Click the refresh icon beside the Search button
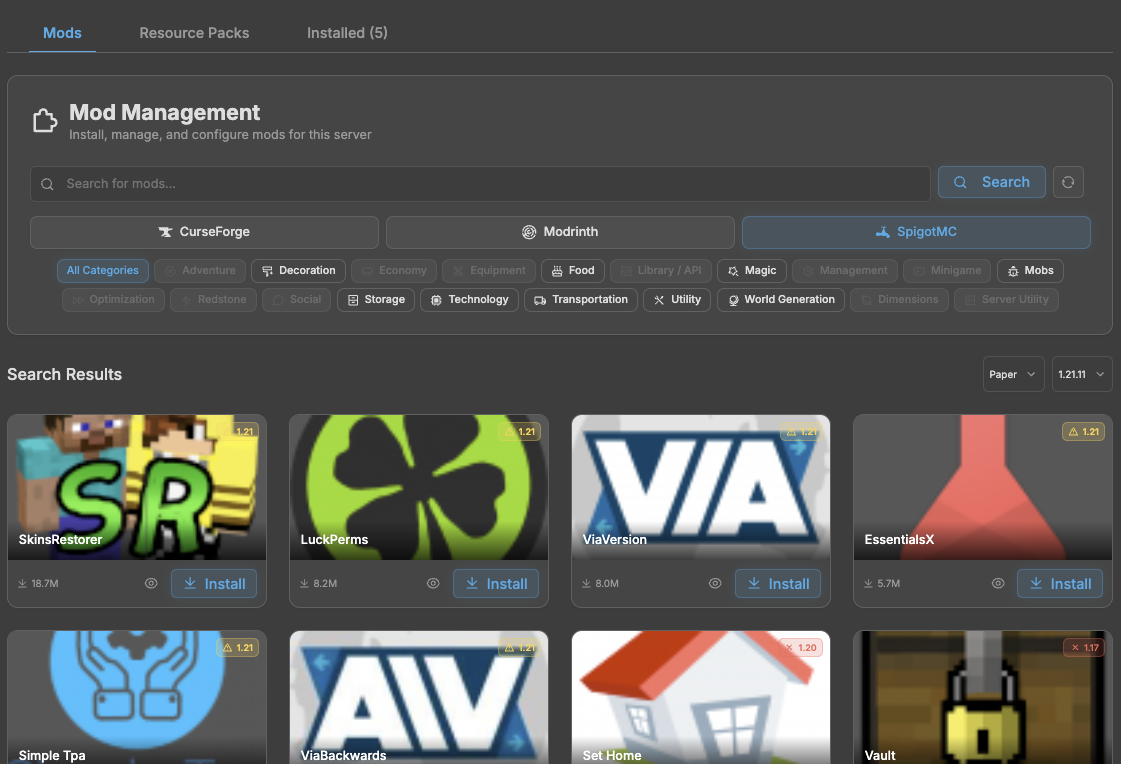The height and width of the screenshot is (764, 1121). tap(1068, 181)
